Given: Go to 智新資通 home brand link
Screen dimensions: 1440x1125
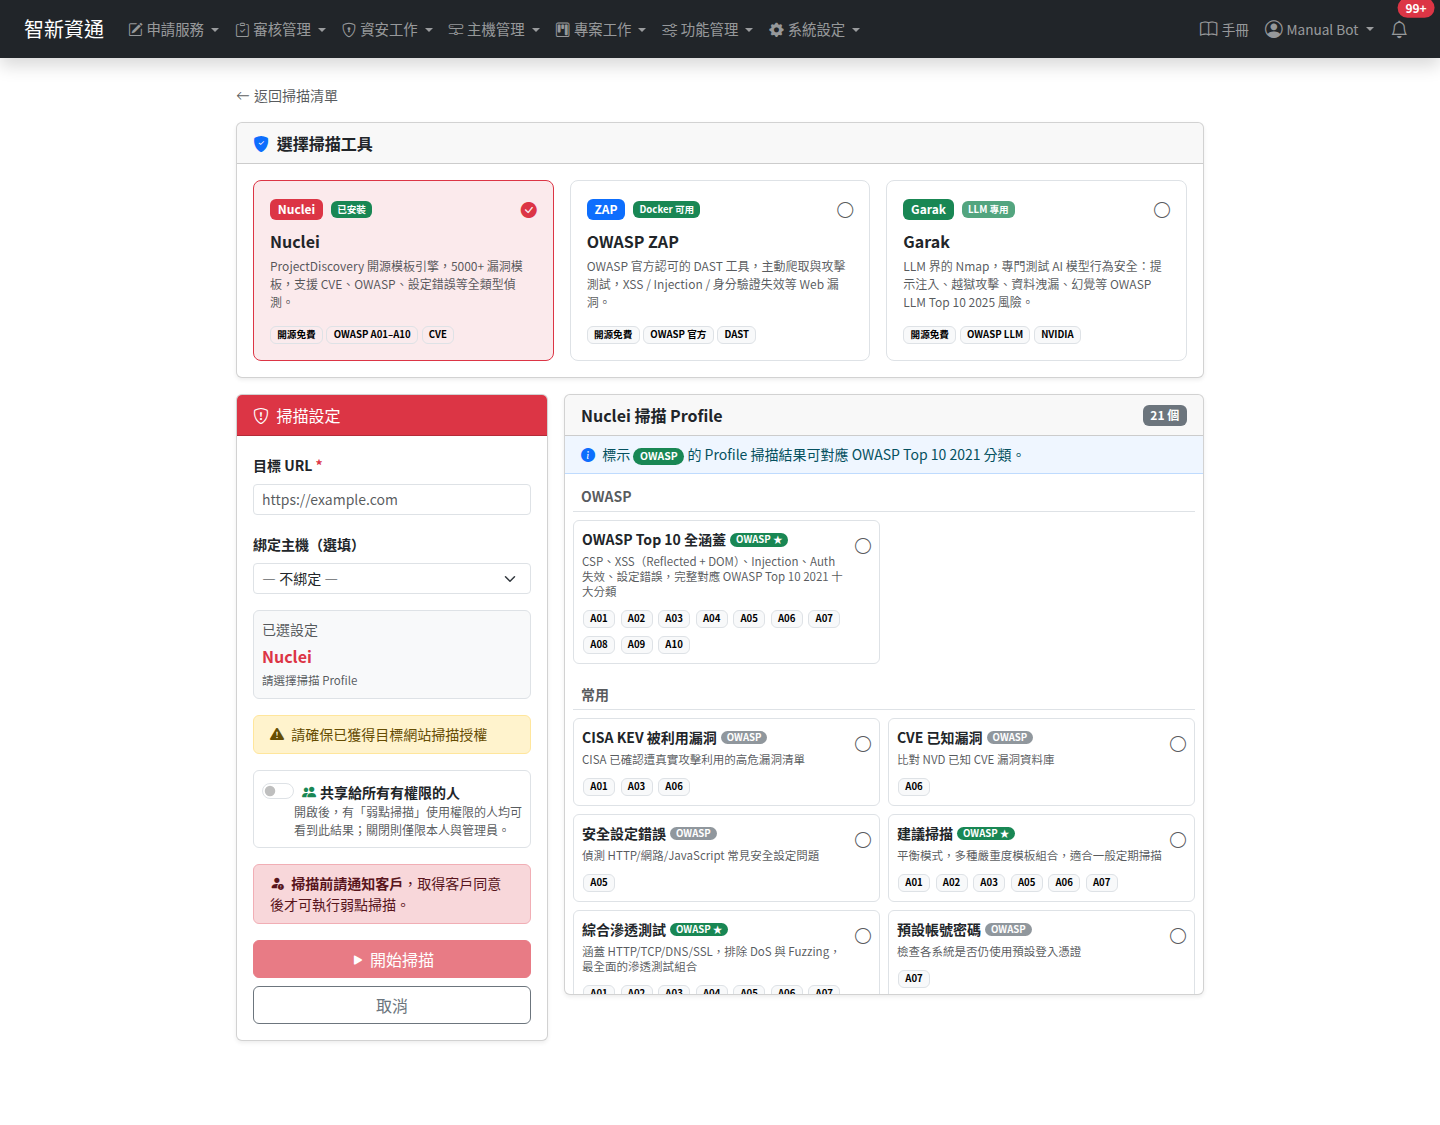Looking at the screenshot, I should [64, 29].
